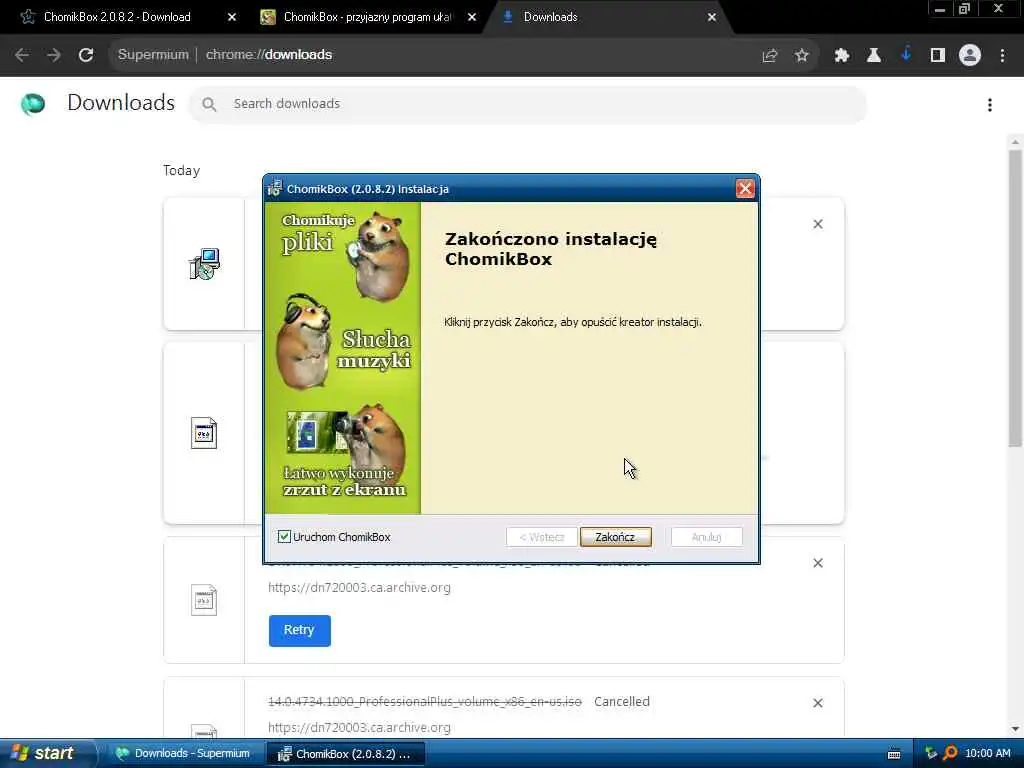Open the Extensions puzzle icon
Screen dimensions: 1024x768
[841, 56]
